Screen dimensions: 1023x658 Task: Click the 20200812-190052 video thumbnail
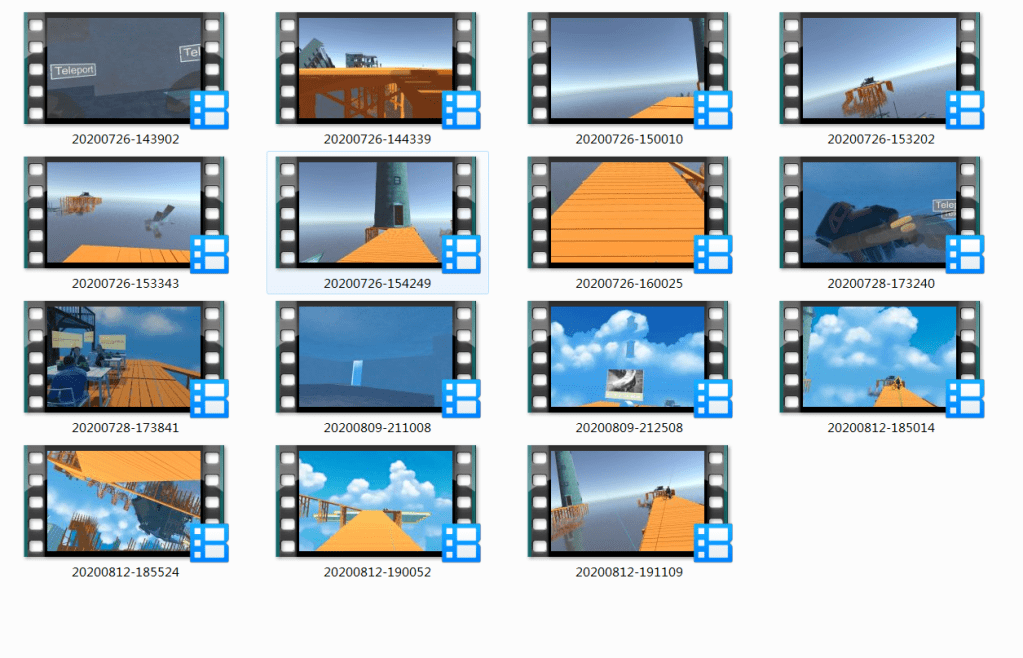[377, 501]
